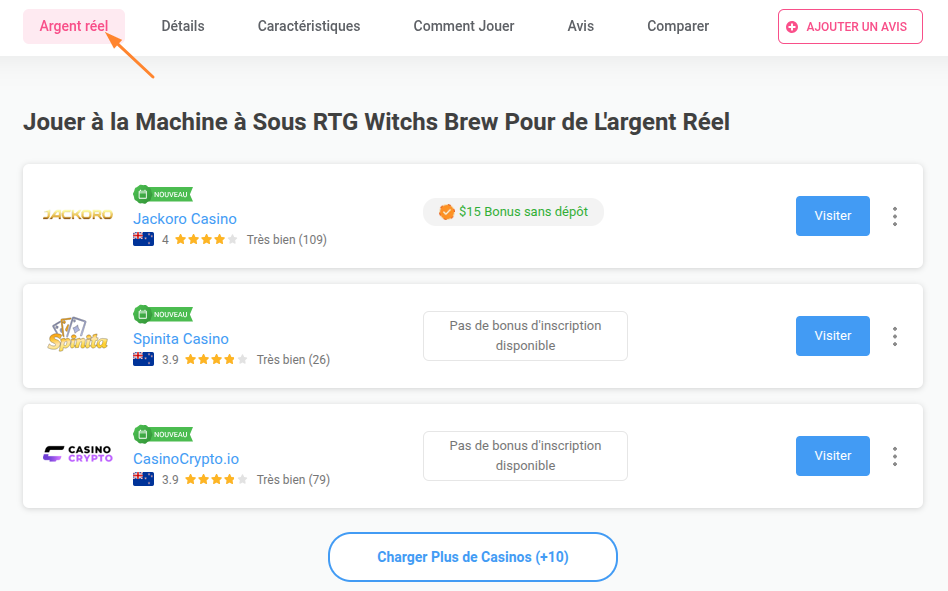The height and width of the screenshot is (591, 948).
Task: Click the orange verified icon beside $15 Bonus
Action: point(447,212)
